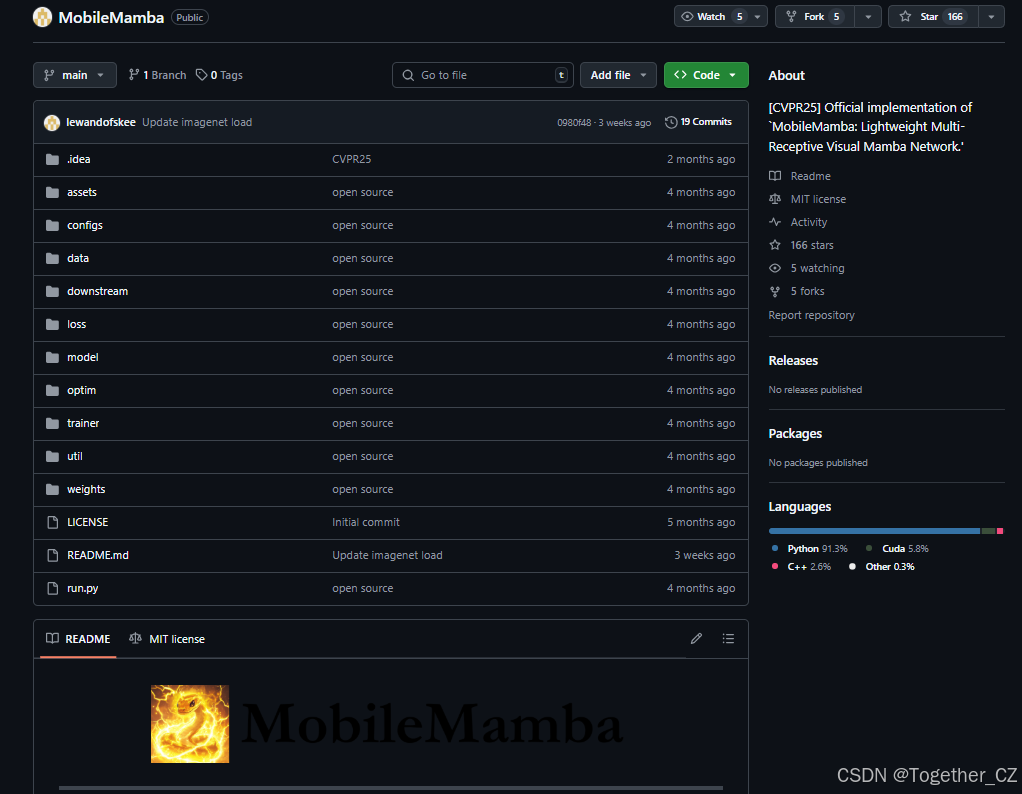Image resolution: width=1022 pixels, height=794 pixels.
Task: Open the 19 Commits history link
Action: (x=698, y=122)
